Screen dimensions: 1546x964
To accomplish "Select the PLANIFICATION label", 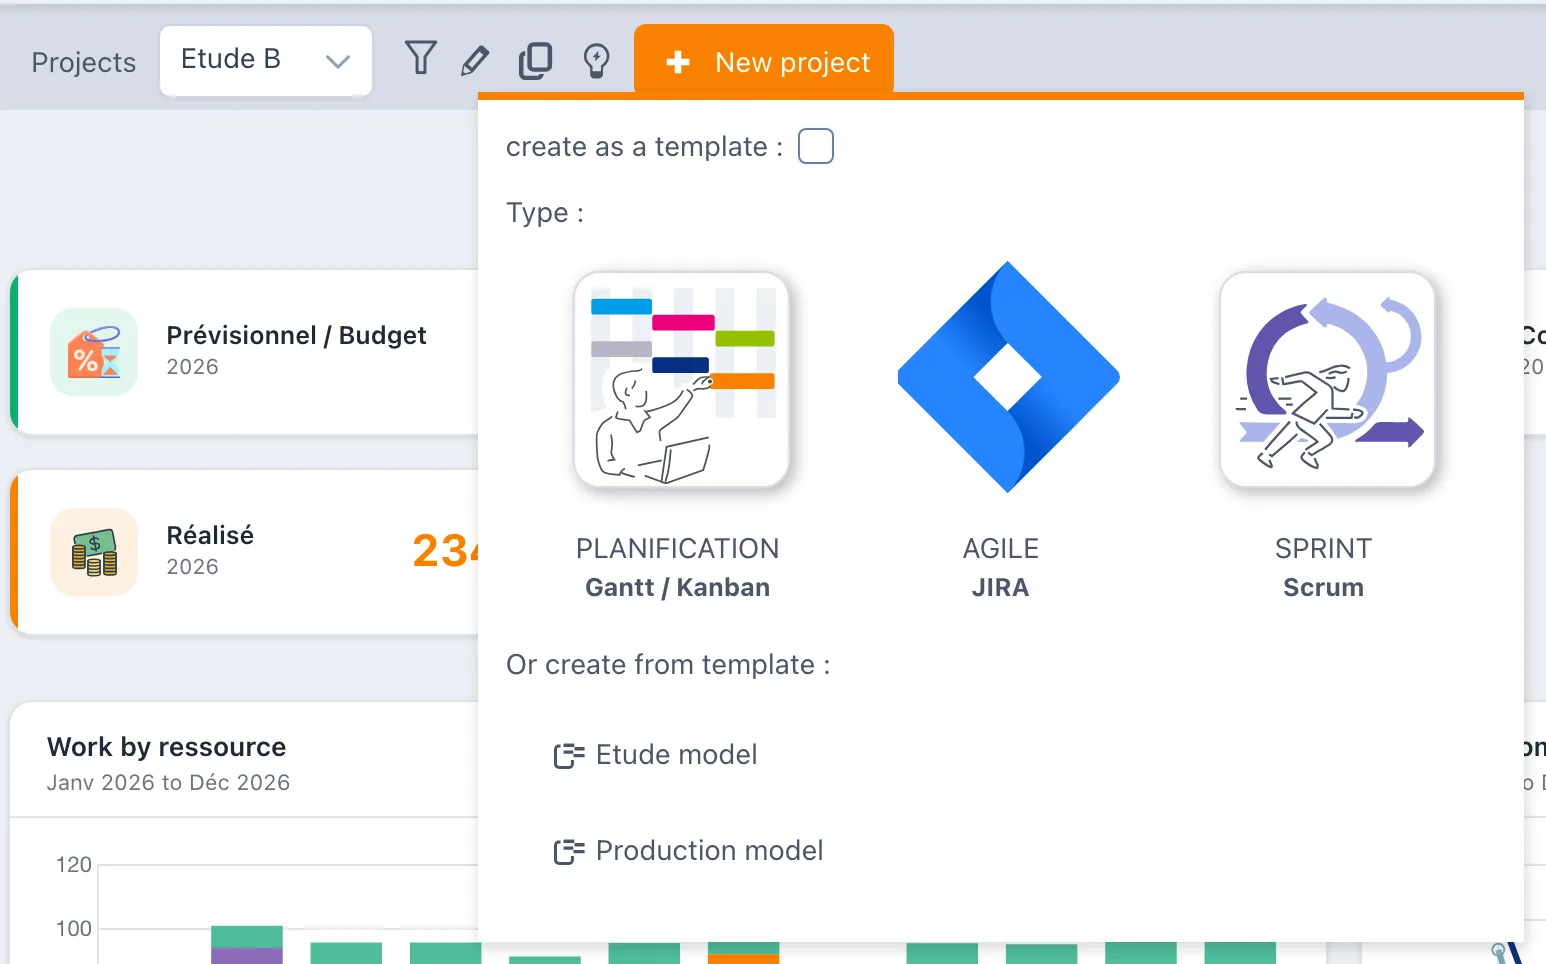I will 677,549.
